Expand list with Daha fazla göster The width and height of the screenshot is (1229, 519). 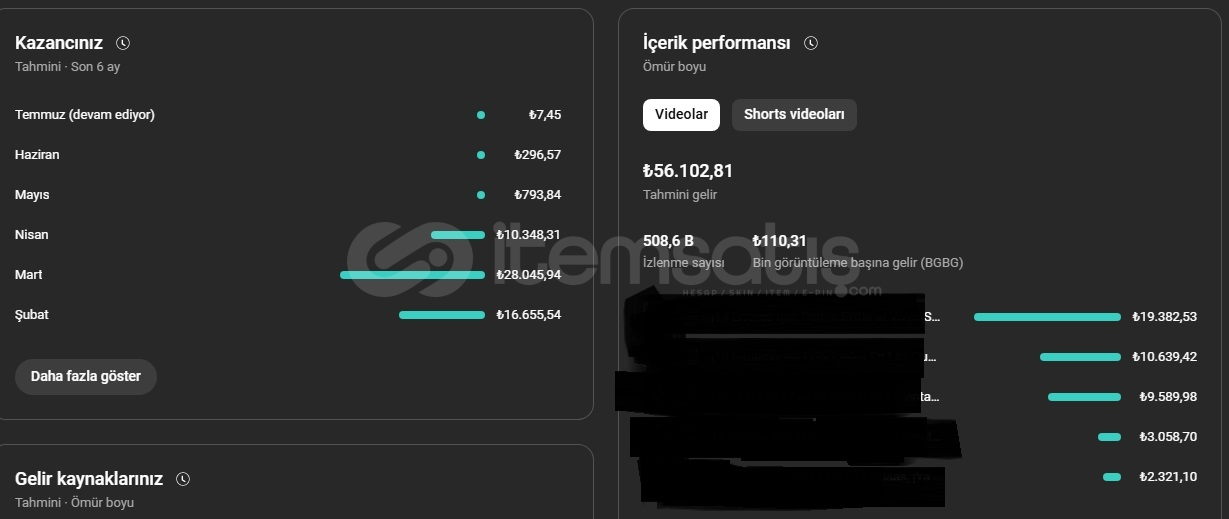click(86, 376)
